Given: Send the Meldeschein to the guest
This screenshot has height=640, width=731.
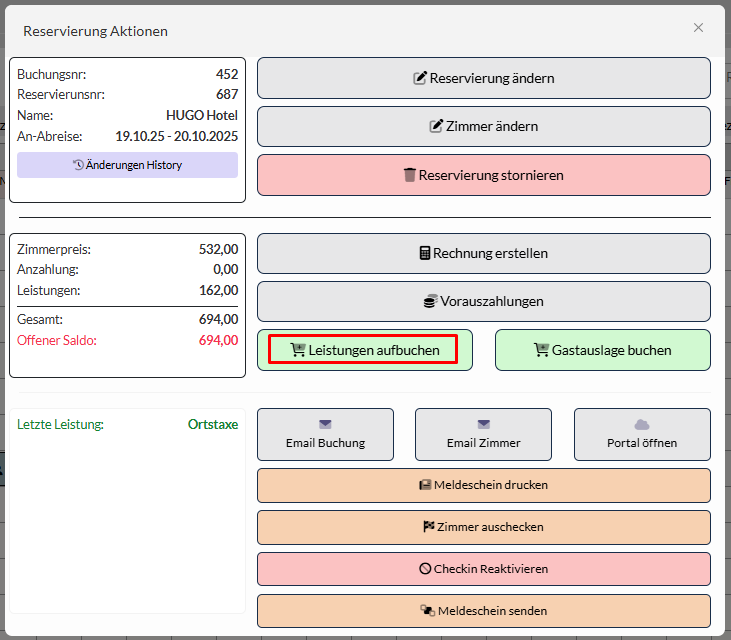Looking at the screenshot, I should coord(484,611).
